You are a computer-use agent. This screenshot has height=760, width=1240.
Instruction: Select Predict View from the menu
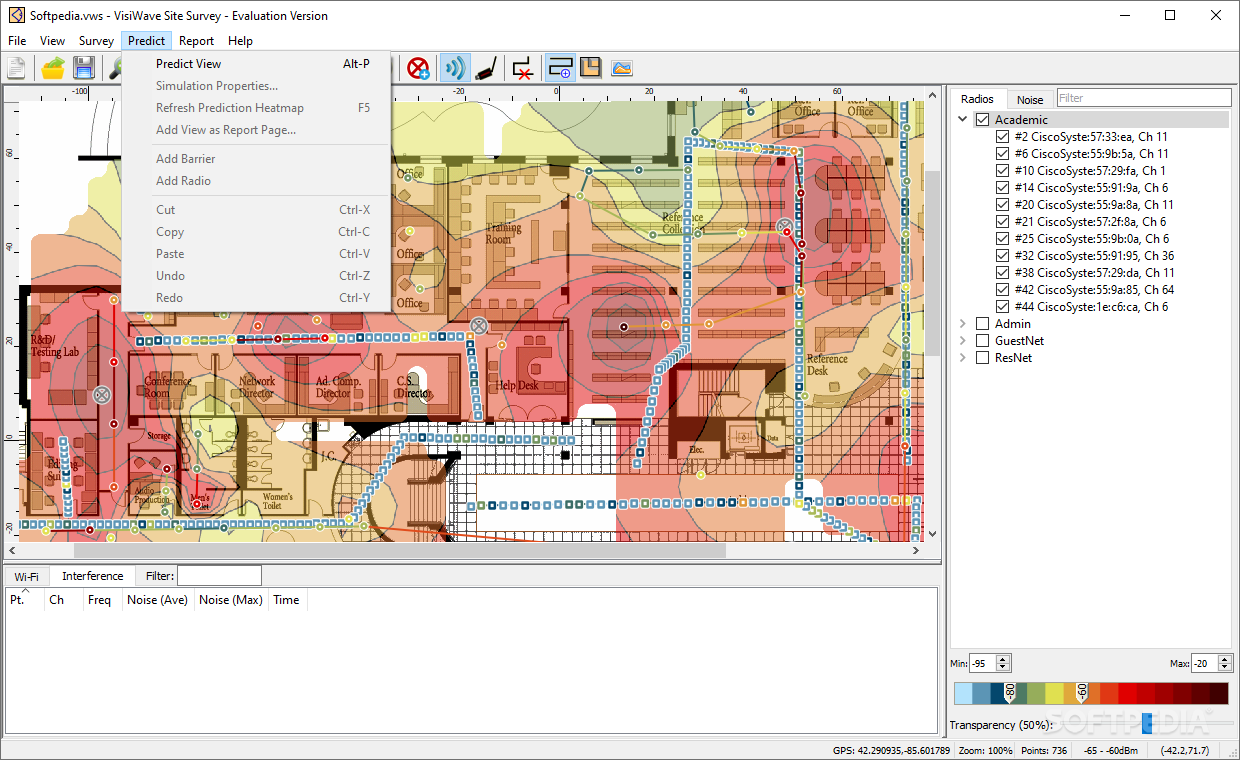(x=255, y=64)
